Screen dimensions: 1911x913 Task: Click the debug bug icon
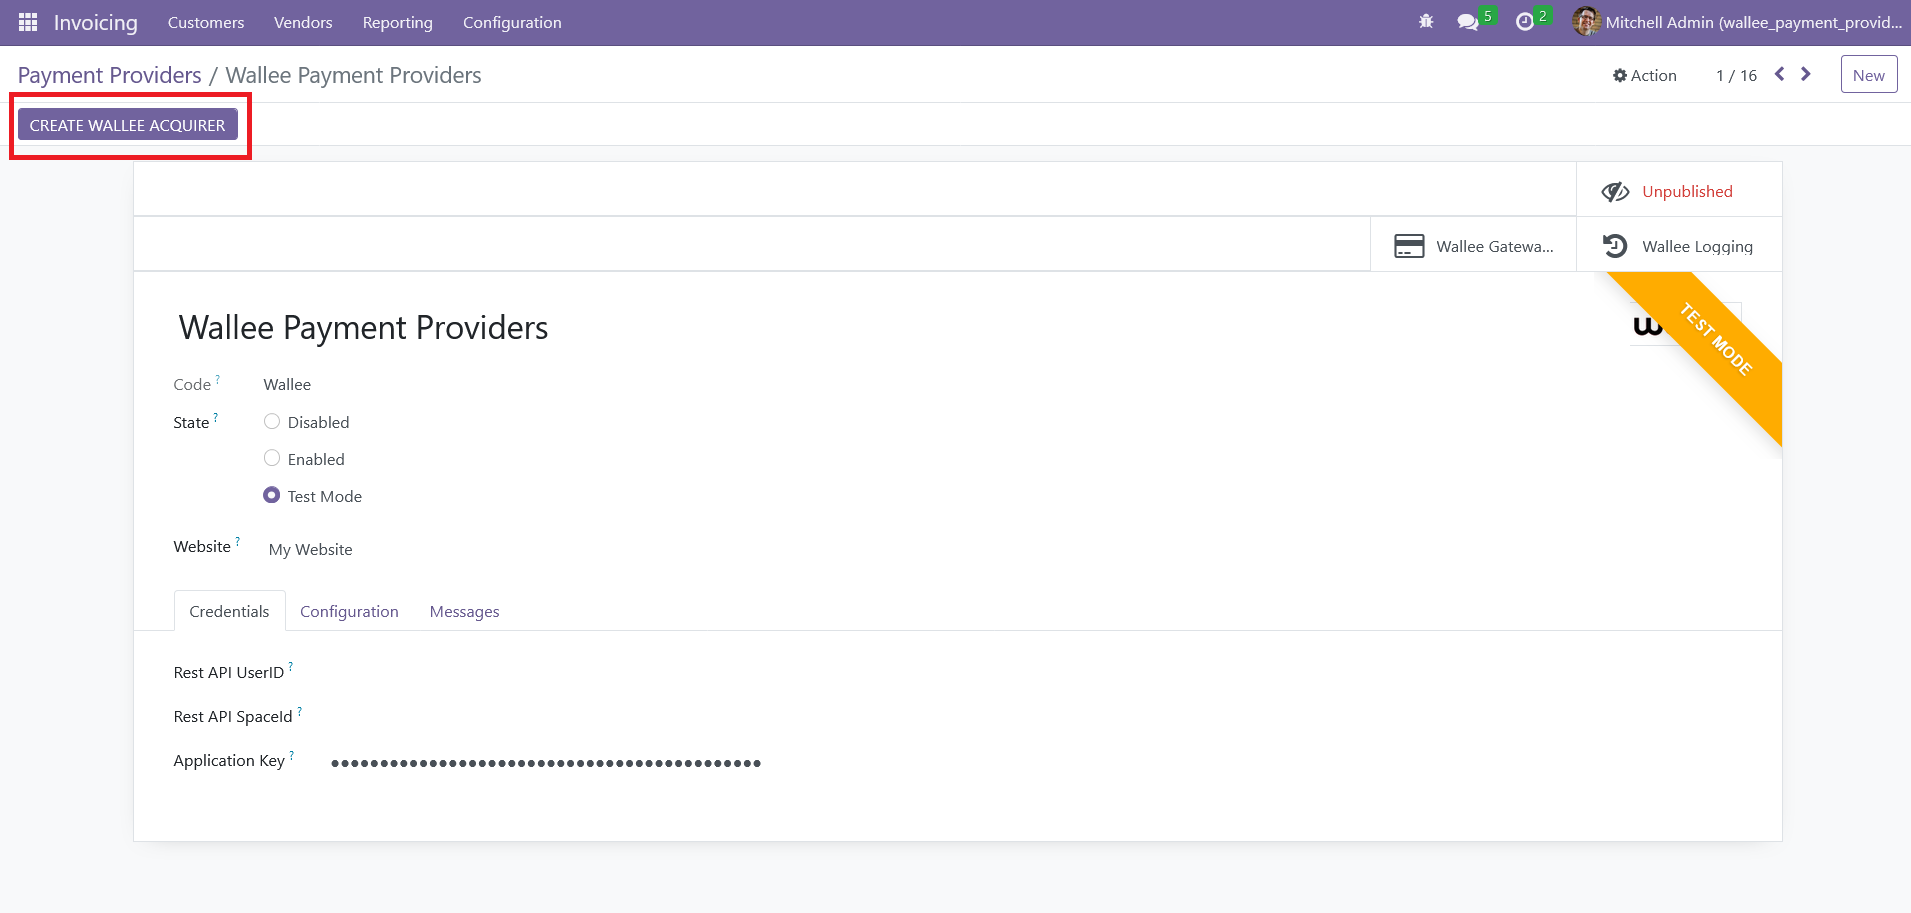(1426, 22)
